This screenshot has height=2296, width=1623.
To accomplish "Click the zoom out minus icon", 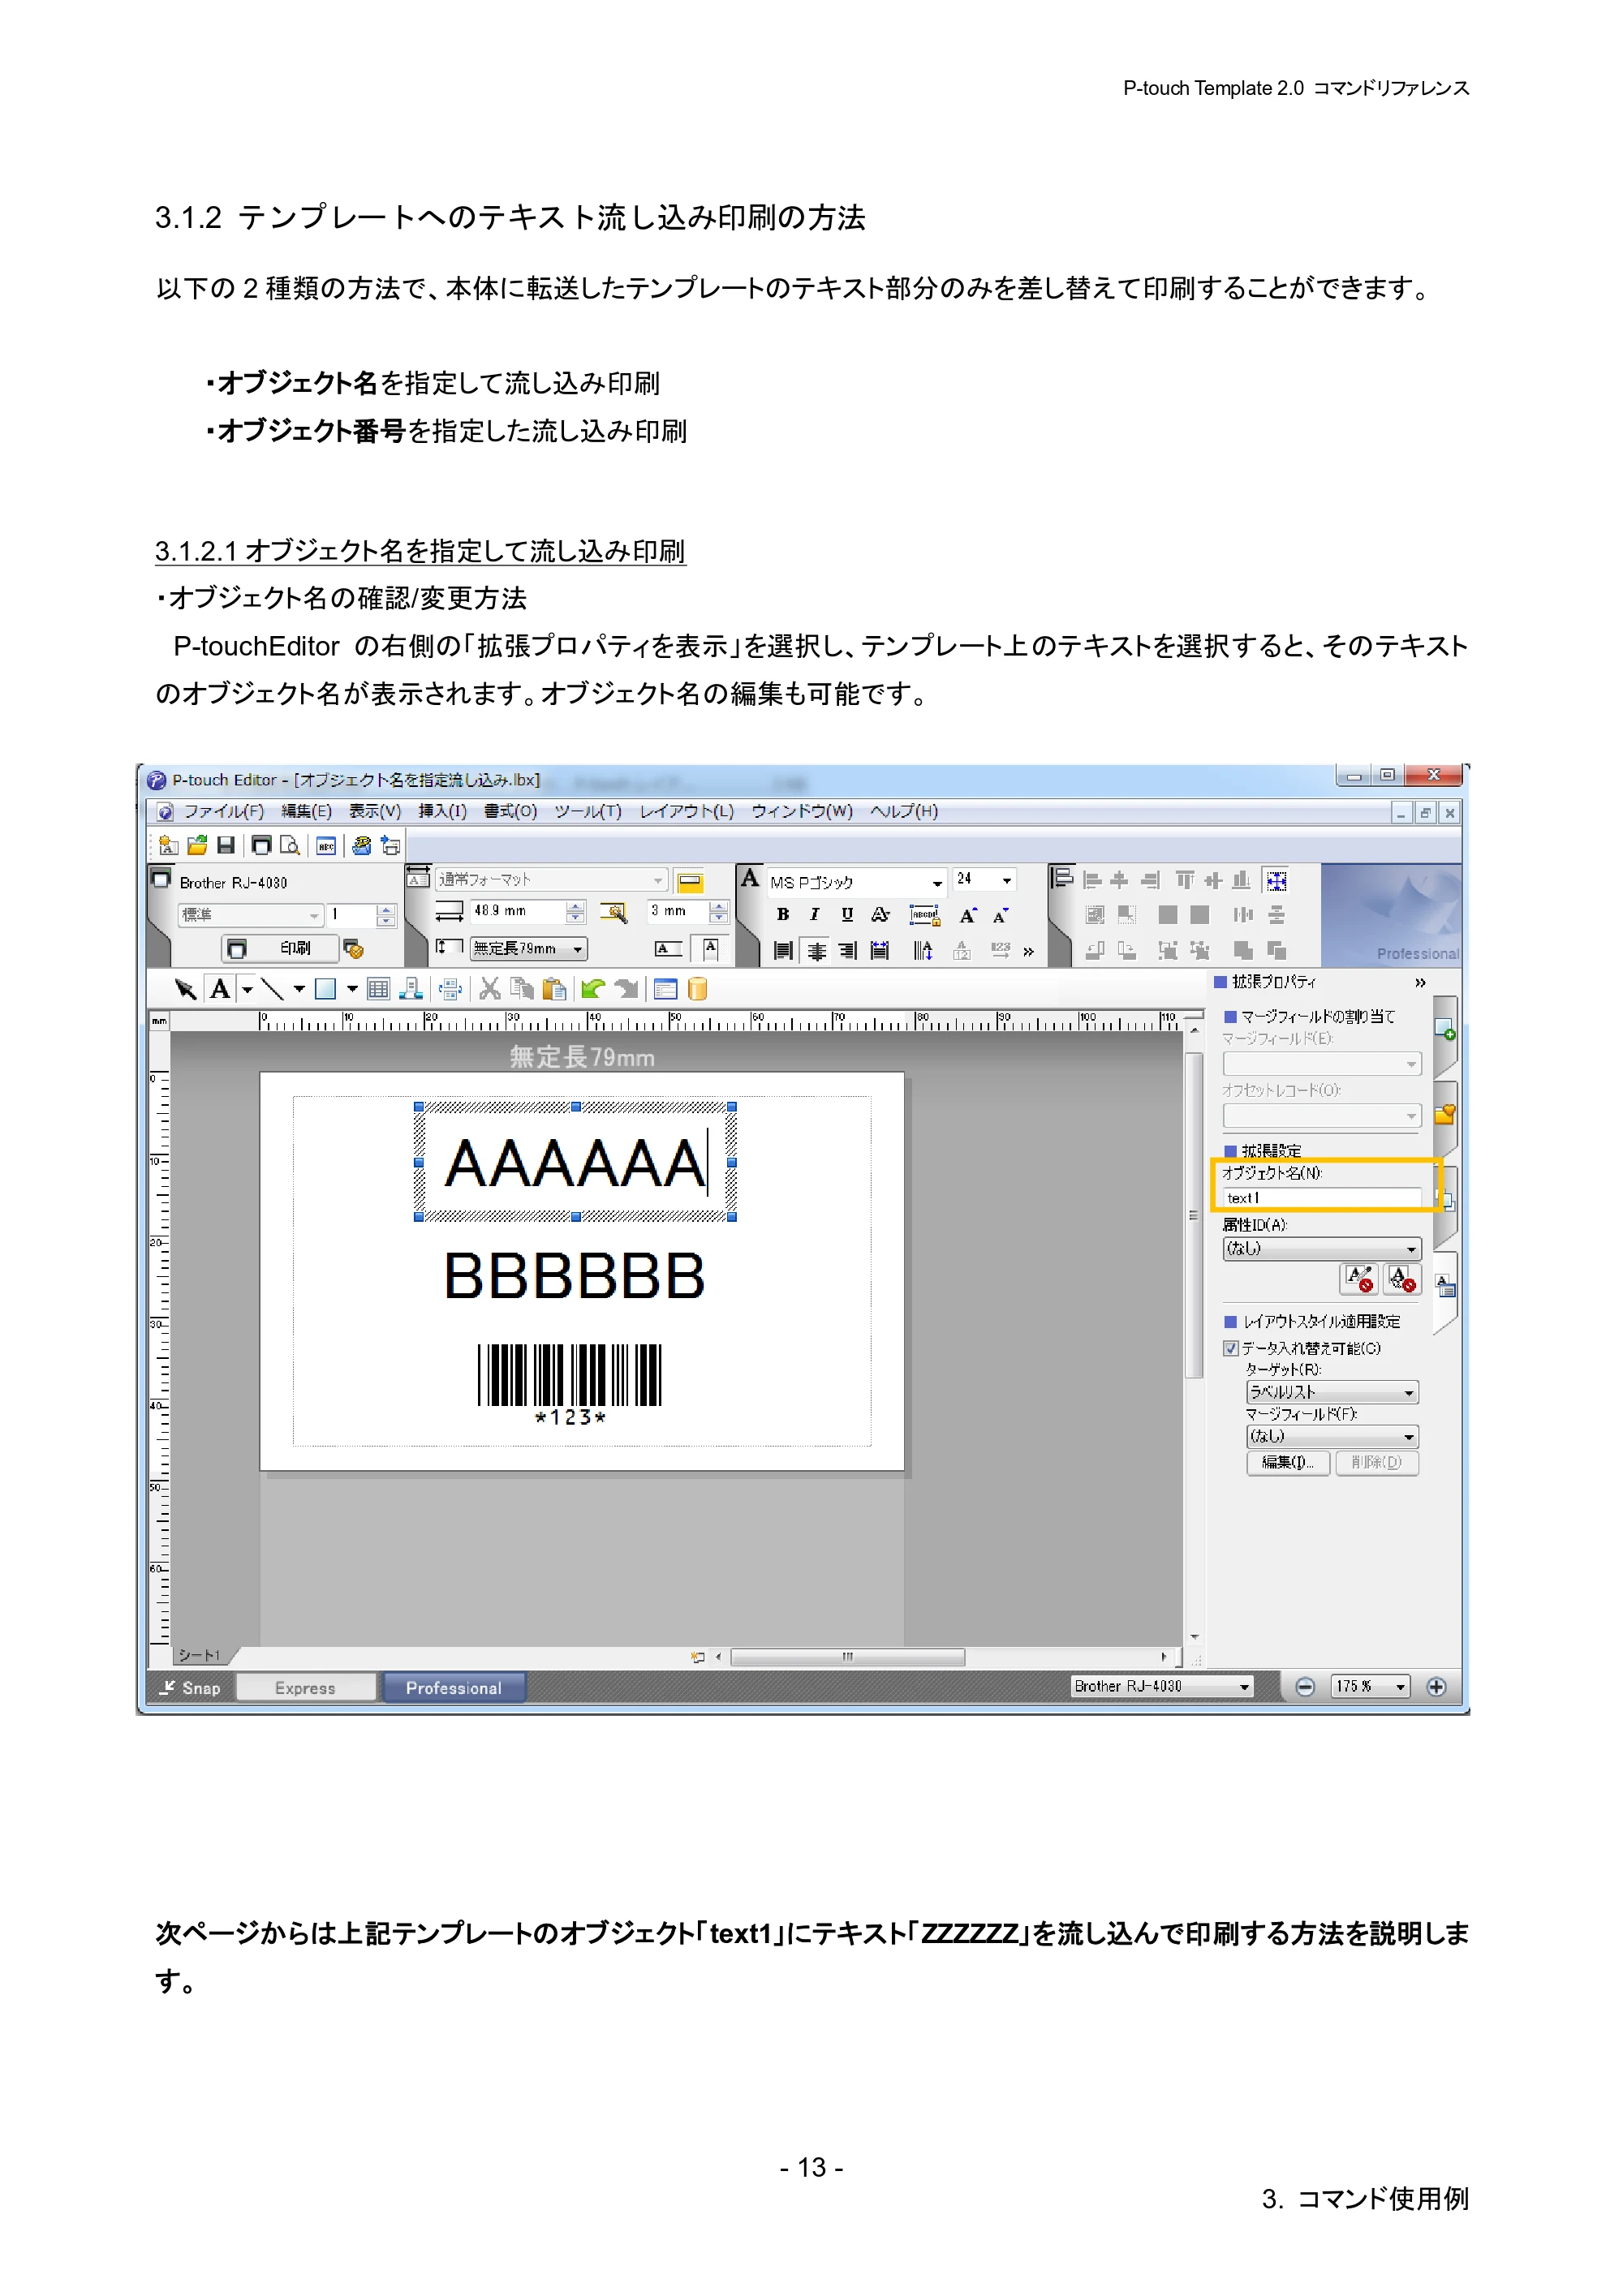I will click(x=1304, y=1687).
